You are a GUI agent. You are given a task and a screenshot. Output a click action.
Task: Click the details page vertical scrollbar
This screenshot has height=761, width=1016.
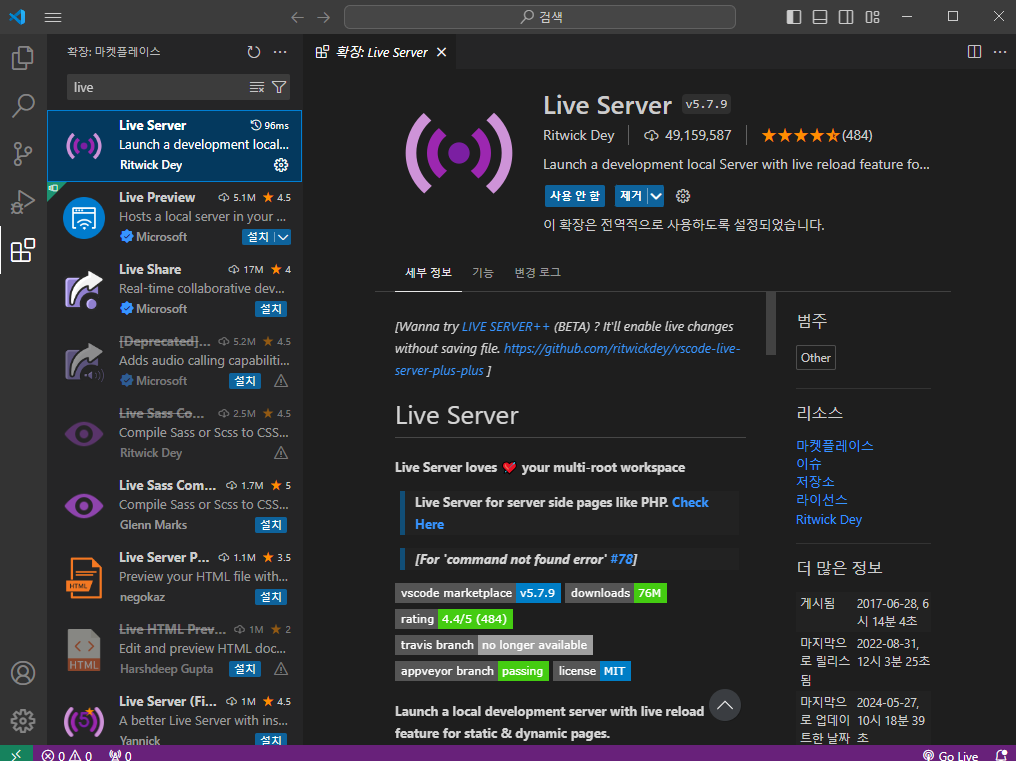click(x=771, y=323)
